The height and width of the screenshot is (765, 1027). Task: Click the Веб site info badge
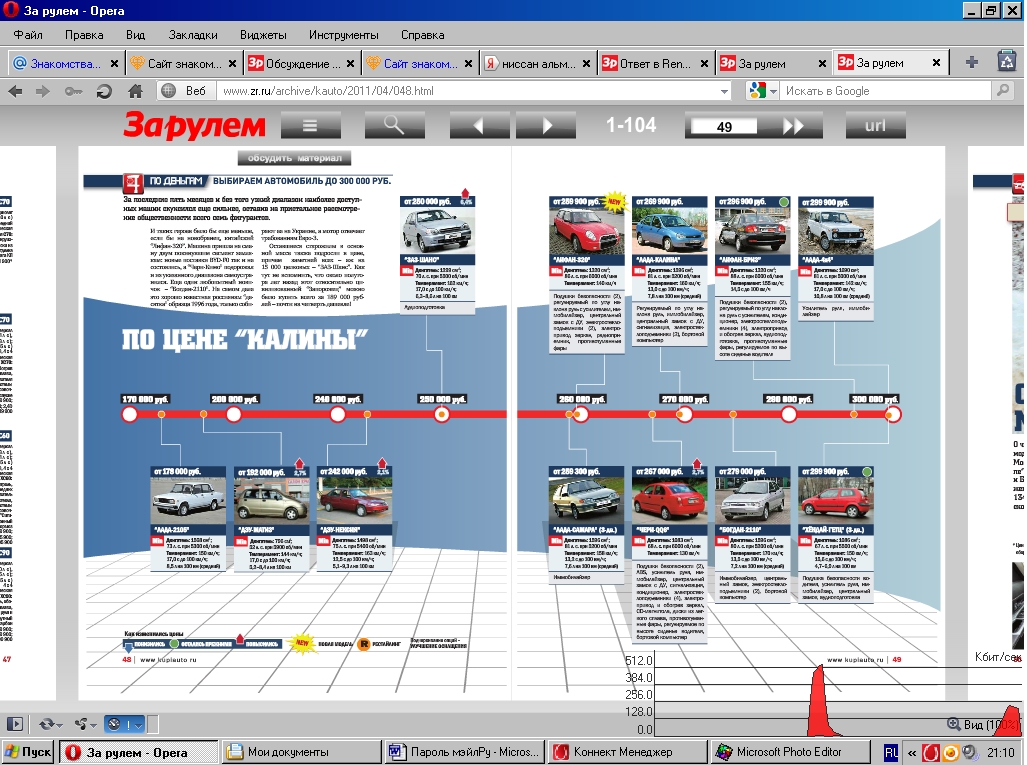tap(186, 91)
